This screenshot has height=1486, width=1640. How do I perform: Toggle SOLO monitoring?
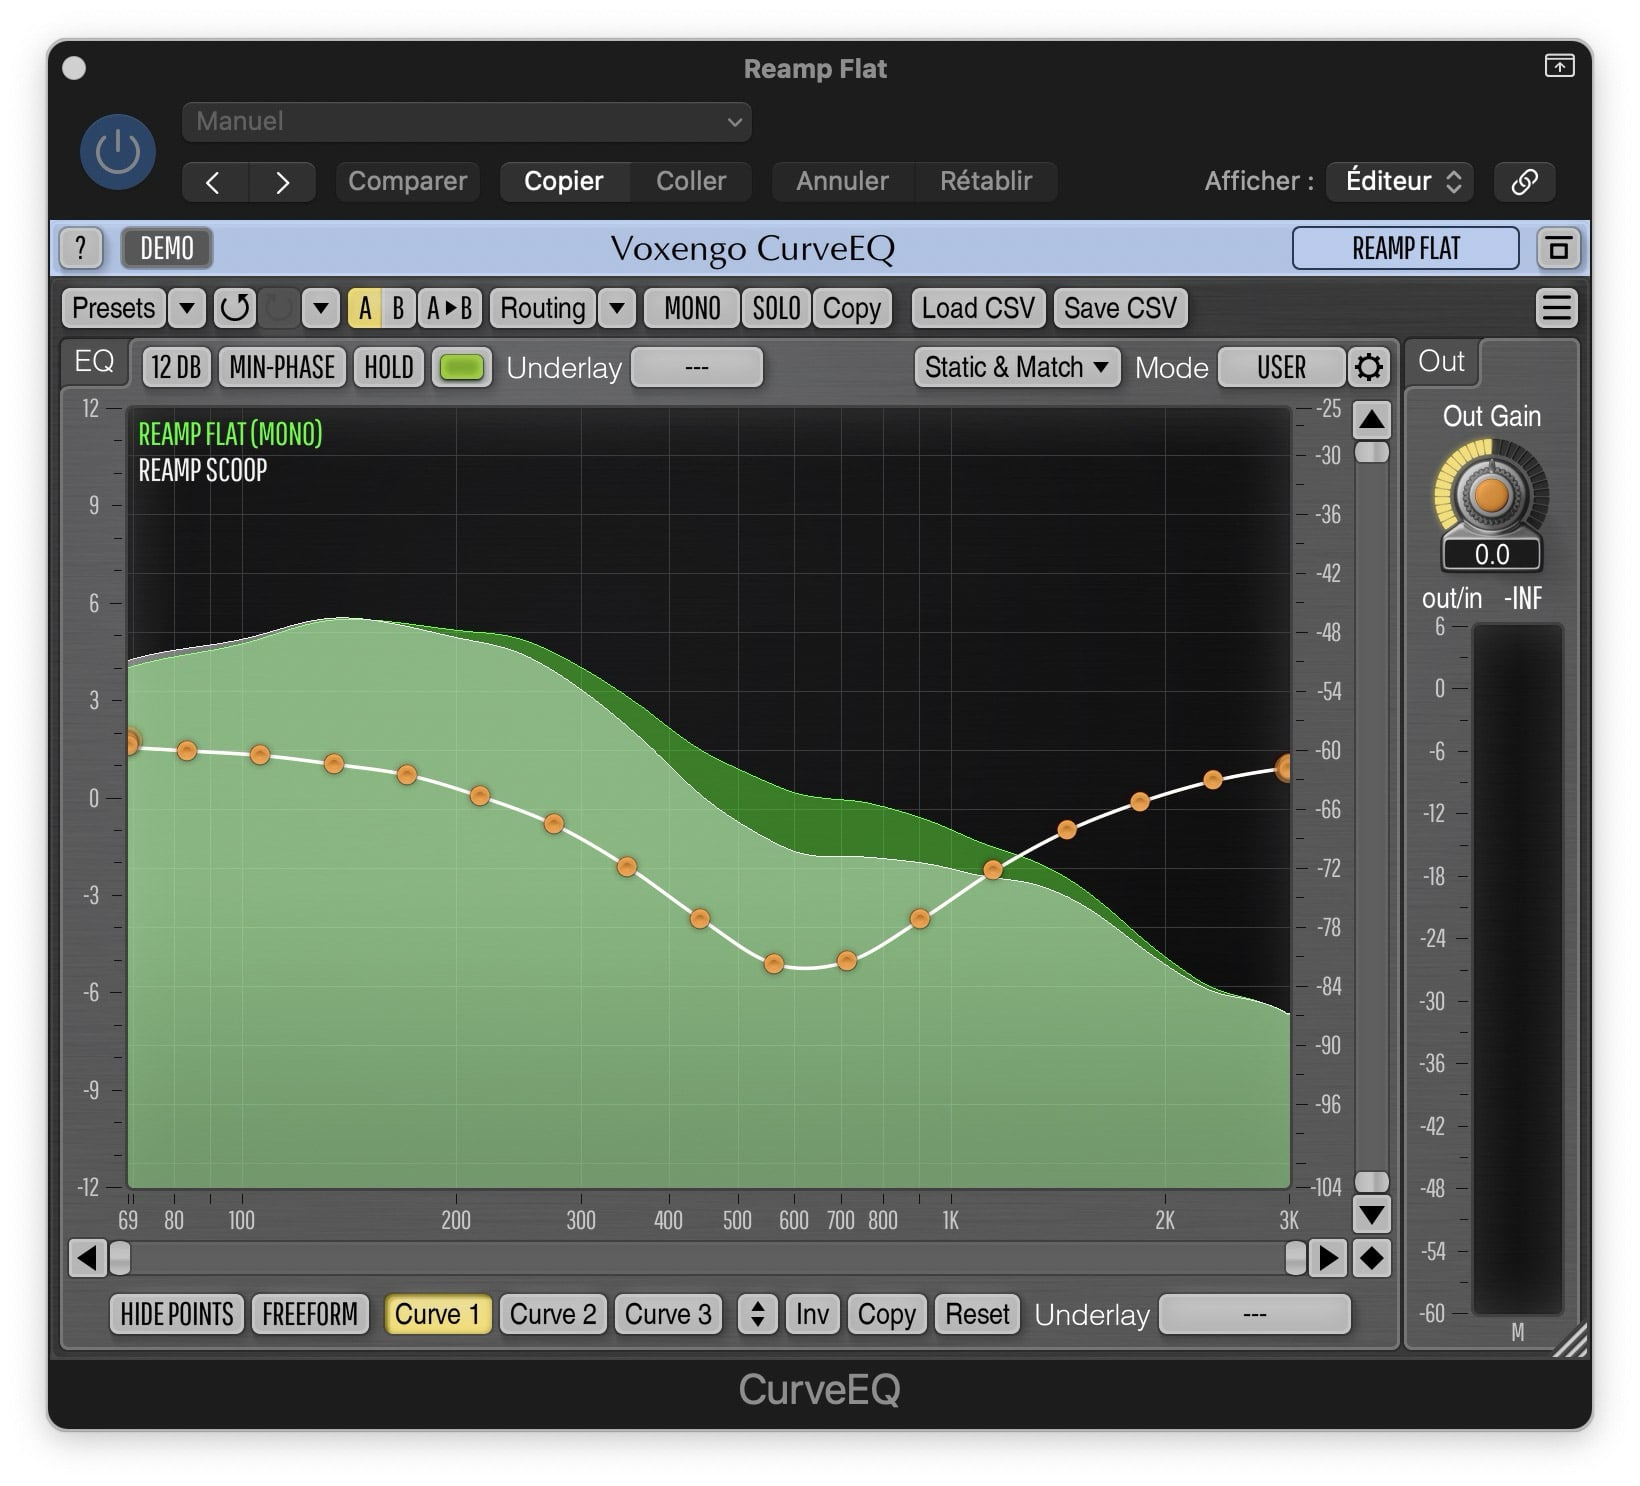tap(776, 308)
